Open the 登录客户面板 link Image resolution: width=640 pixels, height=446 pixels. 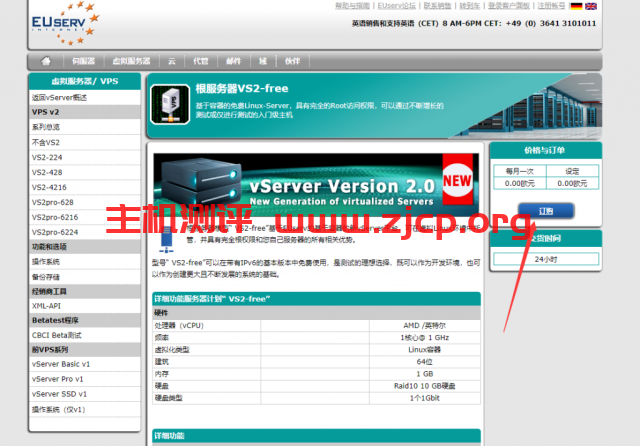[509, 6]
